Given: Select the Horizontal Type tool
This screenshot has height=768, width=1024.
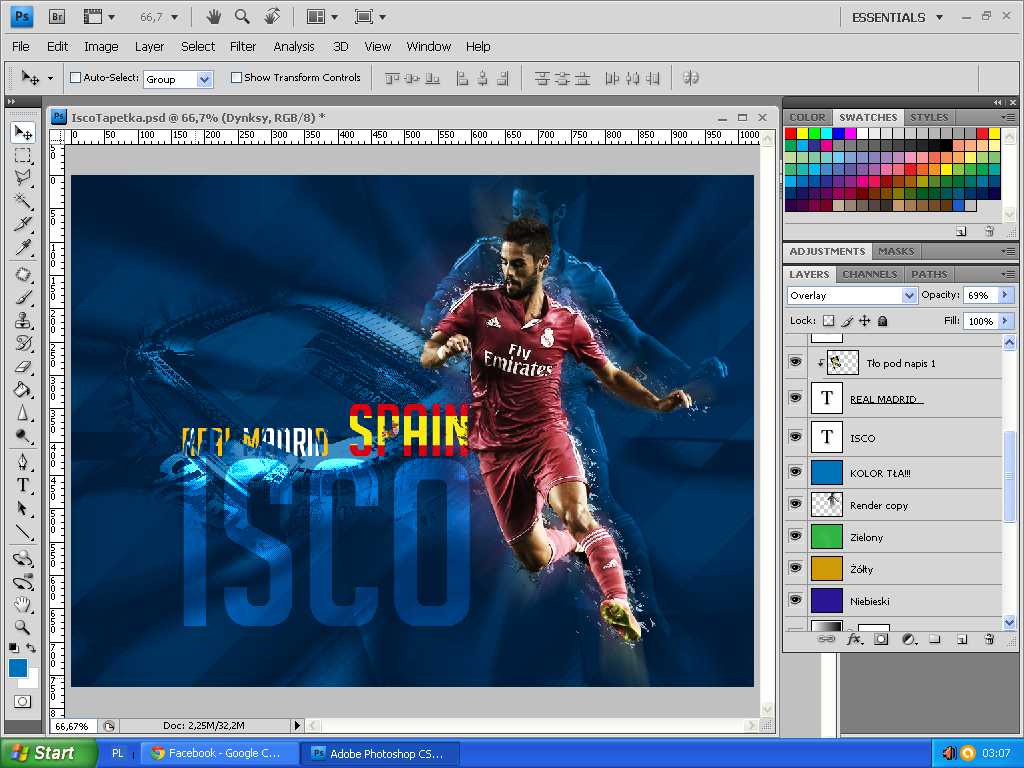Looking at the screenshot, I should [22, 485].
